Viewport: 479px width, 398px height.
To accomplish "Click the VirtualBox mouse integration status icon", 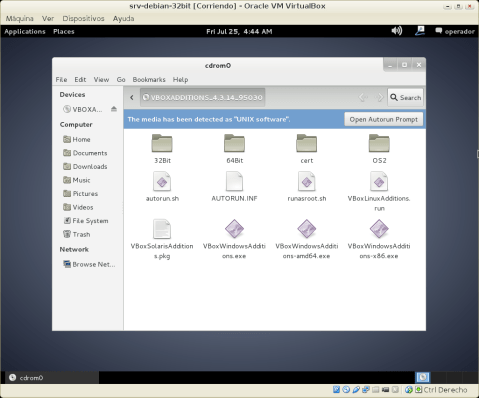I will 409,389.
